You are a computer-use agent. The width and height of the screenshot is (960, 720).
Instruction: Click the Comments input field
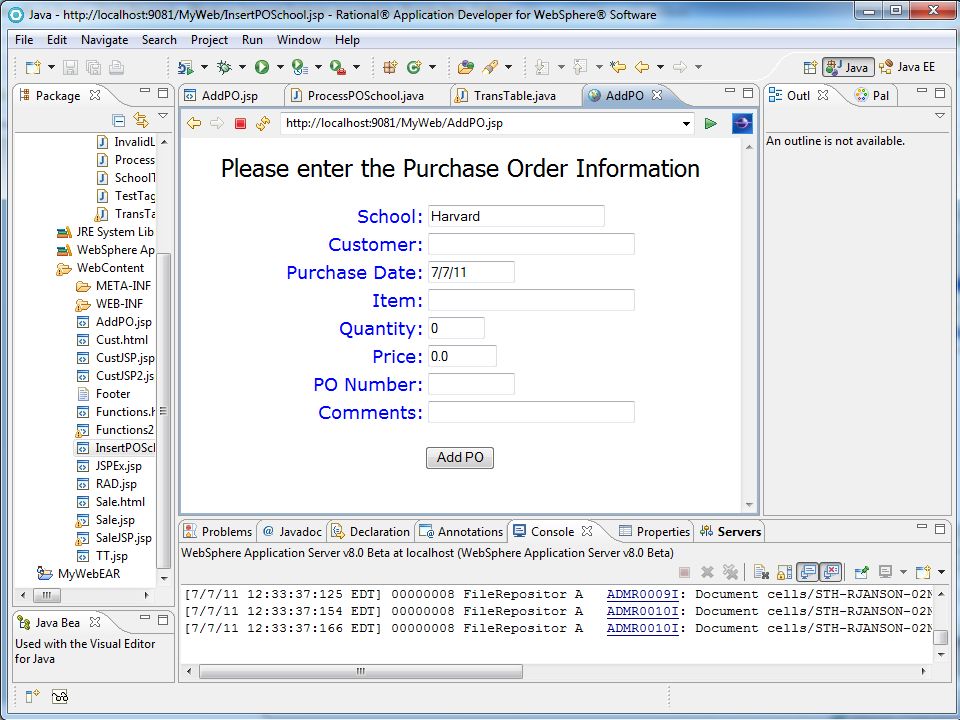pyautogui.click(x=531, y=412)
